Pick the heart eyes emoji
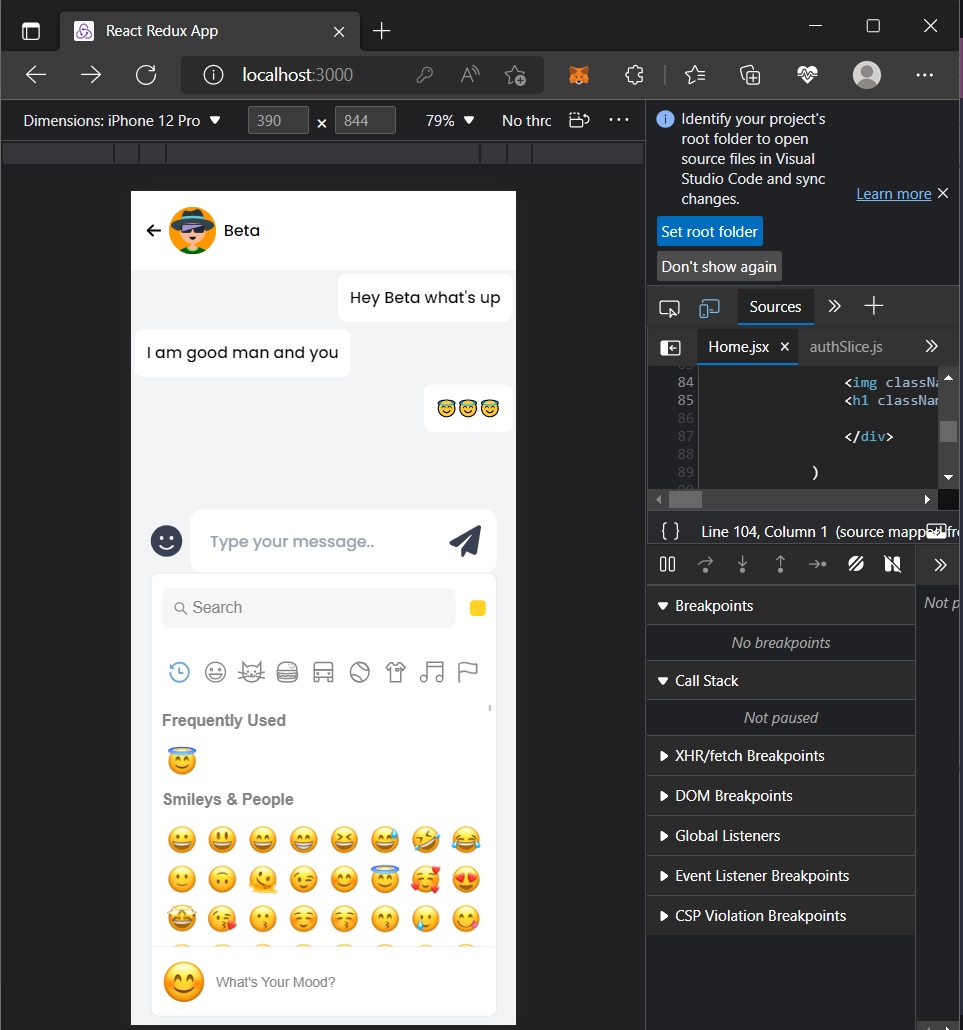Viewport: 963px width, 1030px height. [x=466, y=880]
